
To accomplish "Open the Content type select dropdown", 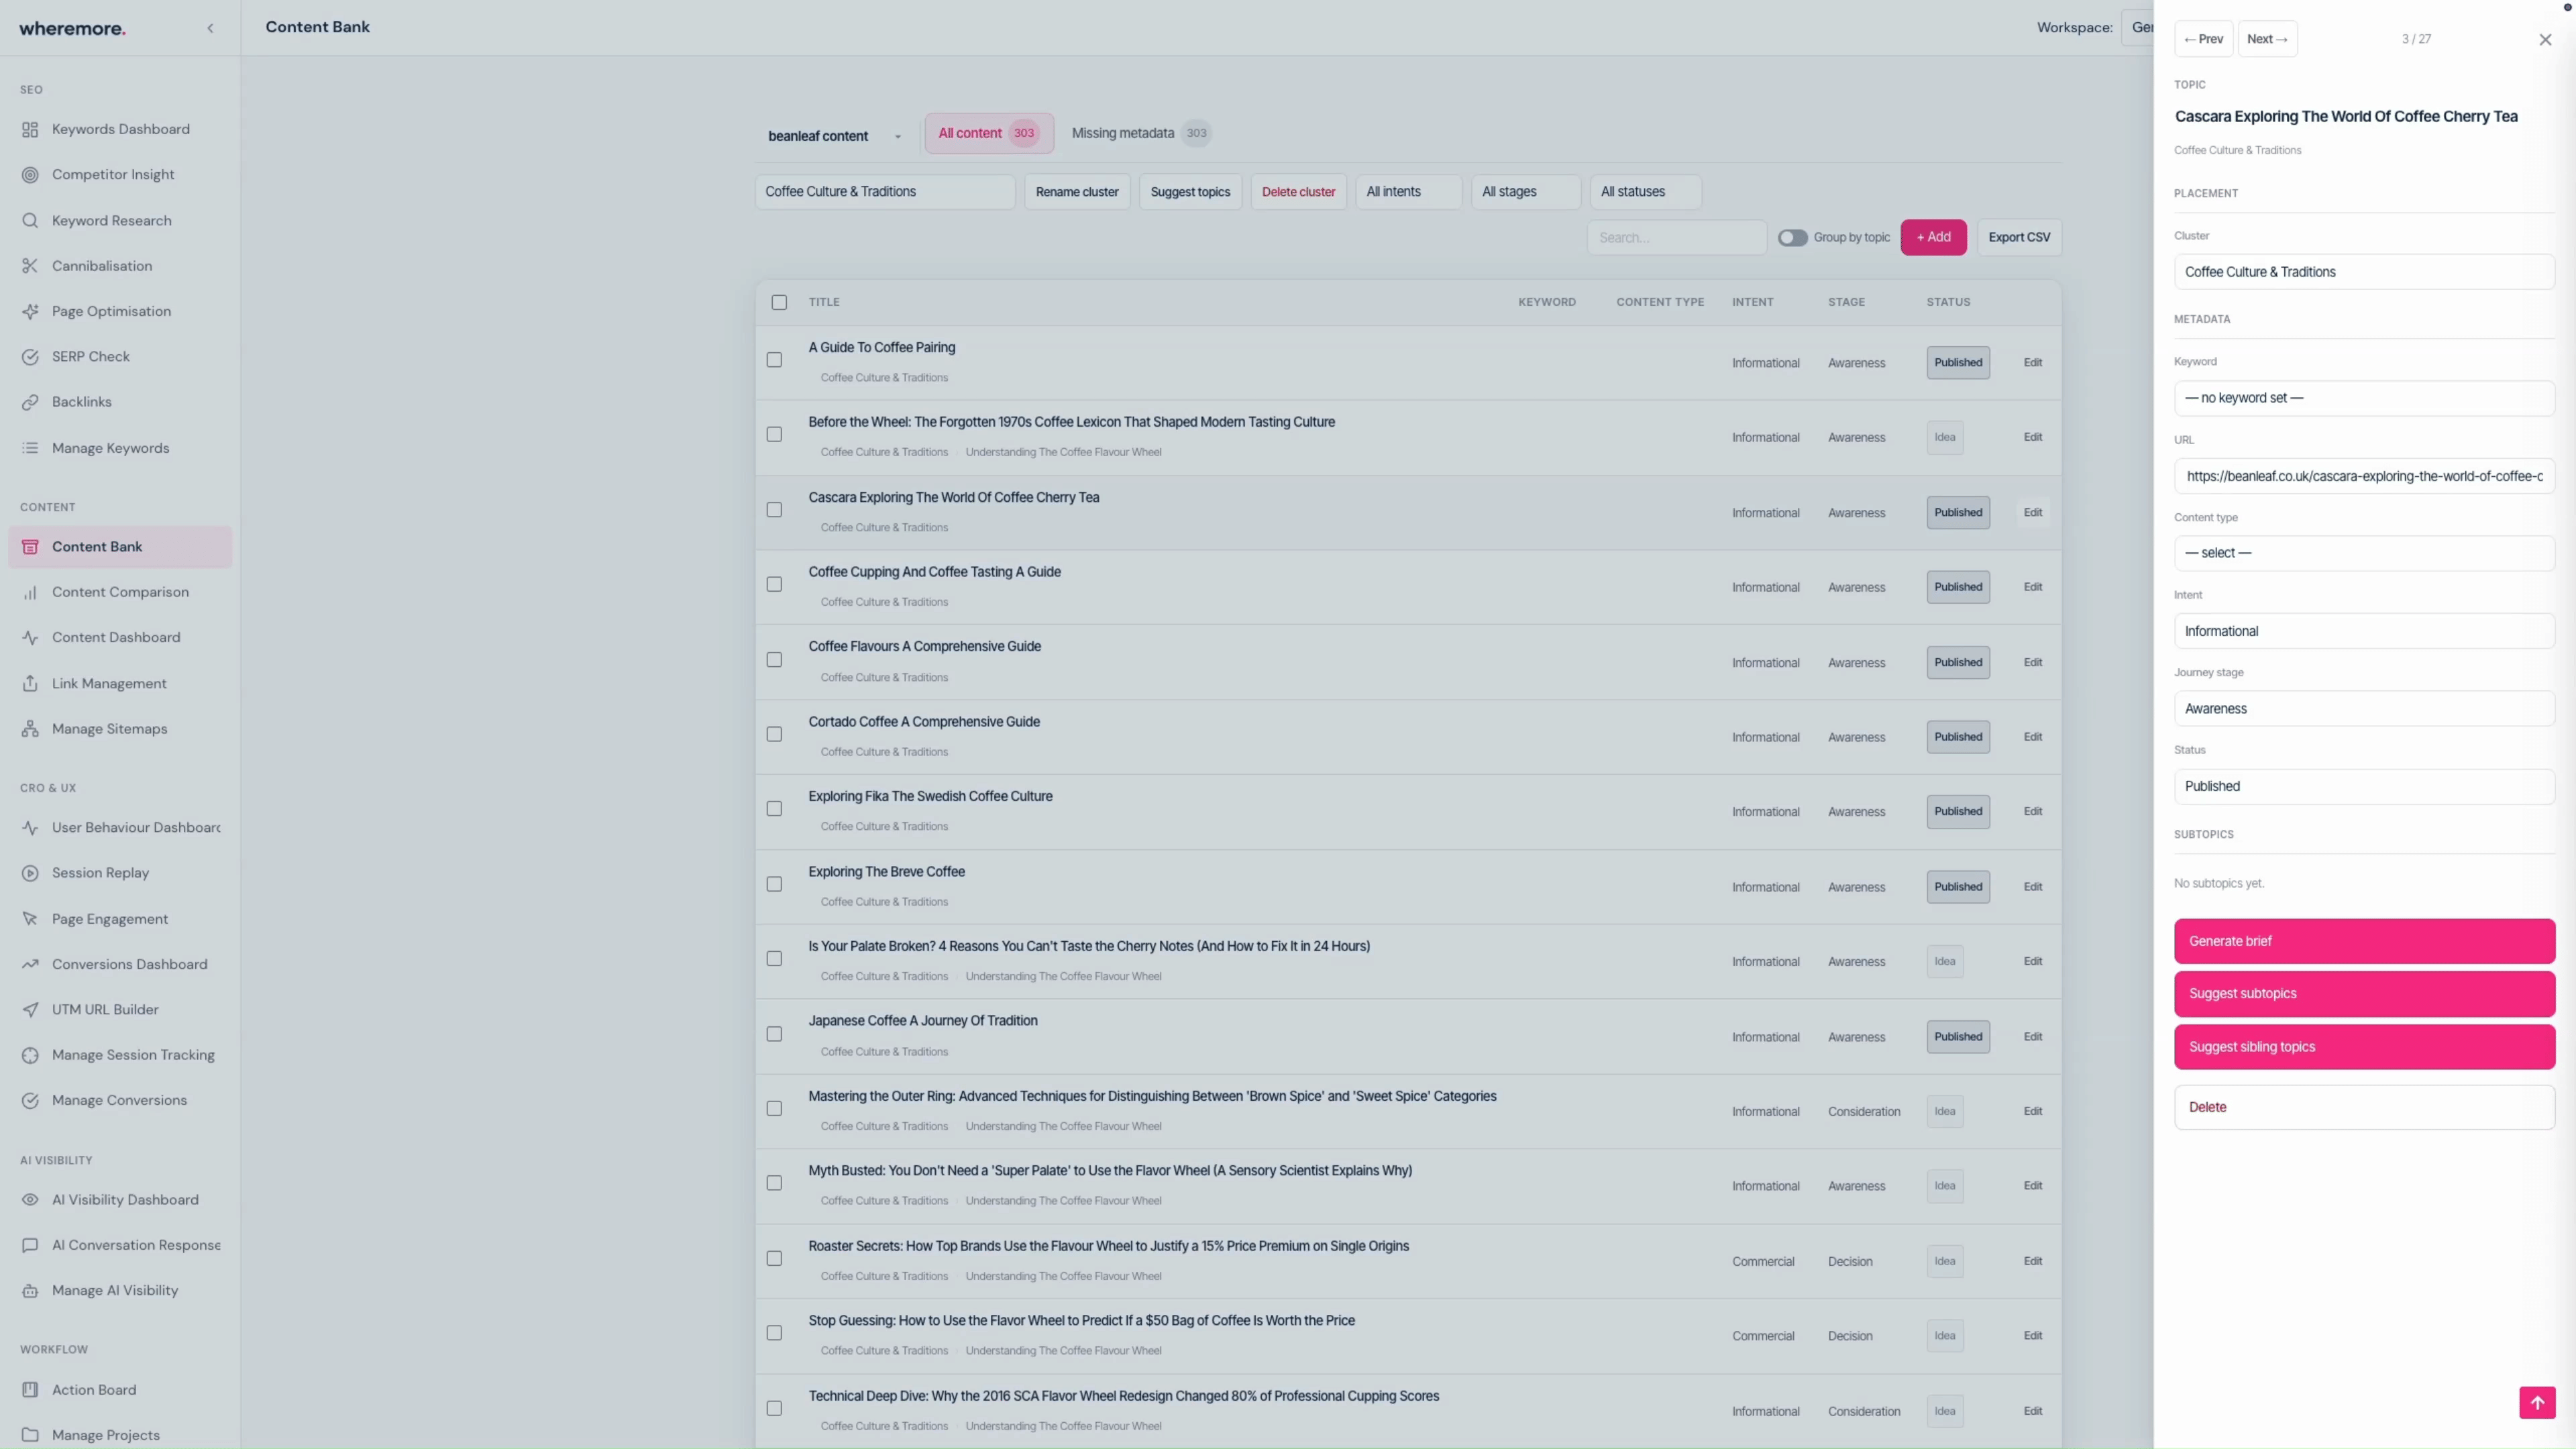I will tap(2364, 553).
